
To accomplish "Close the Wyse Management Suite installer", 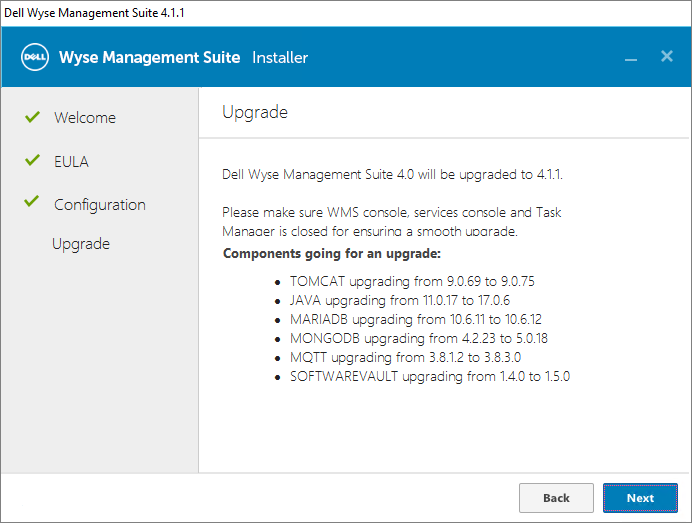I will [x=667, y=56].
